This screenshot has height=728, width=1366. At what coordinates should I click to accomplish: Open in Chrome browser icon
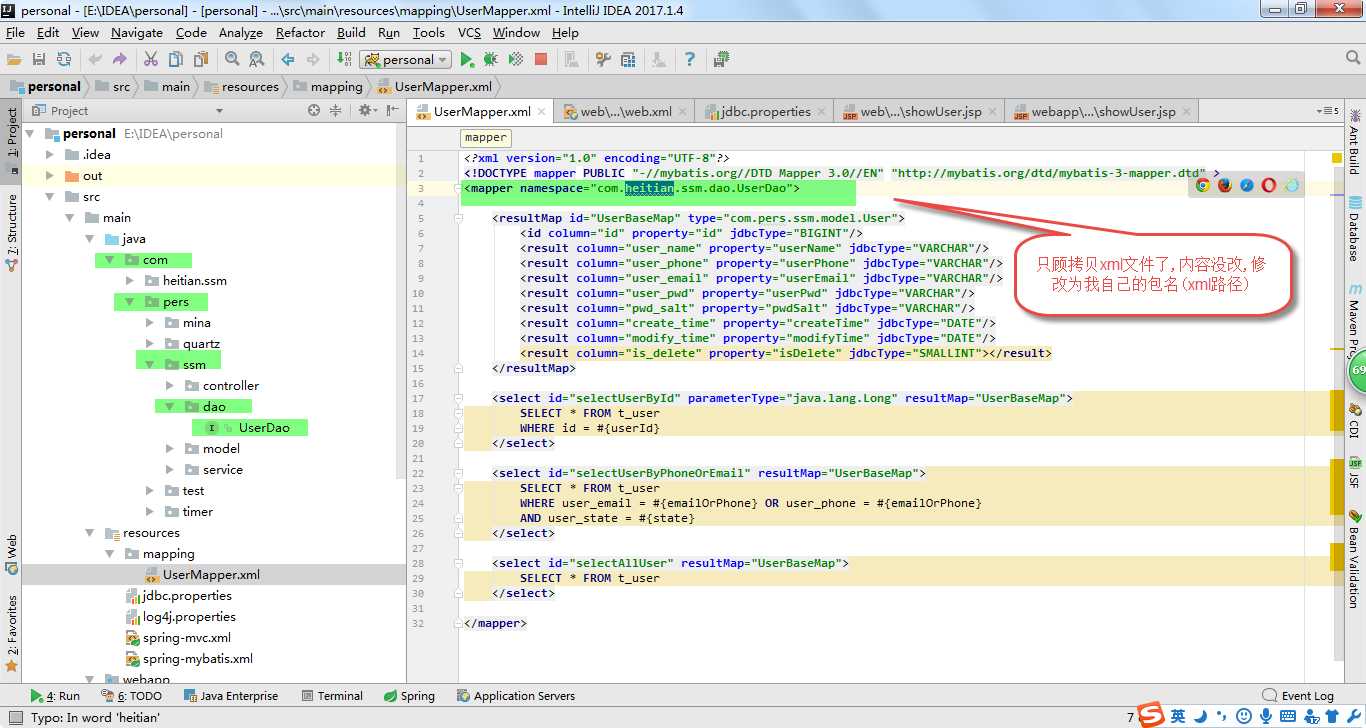point(1203,185)
